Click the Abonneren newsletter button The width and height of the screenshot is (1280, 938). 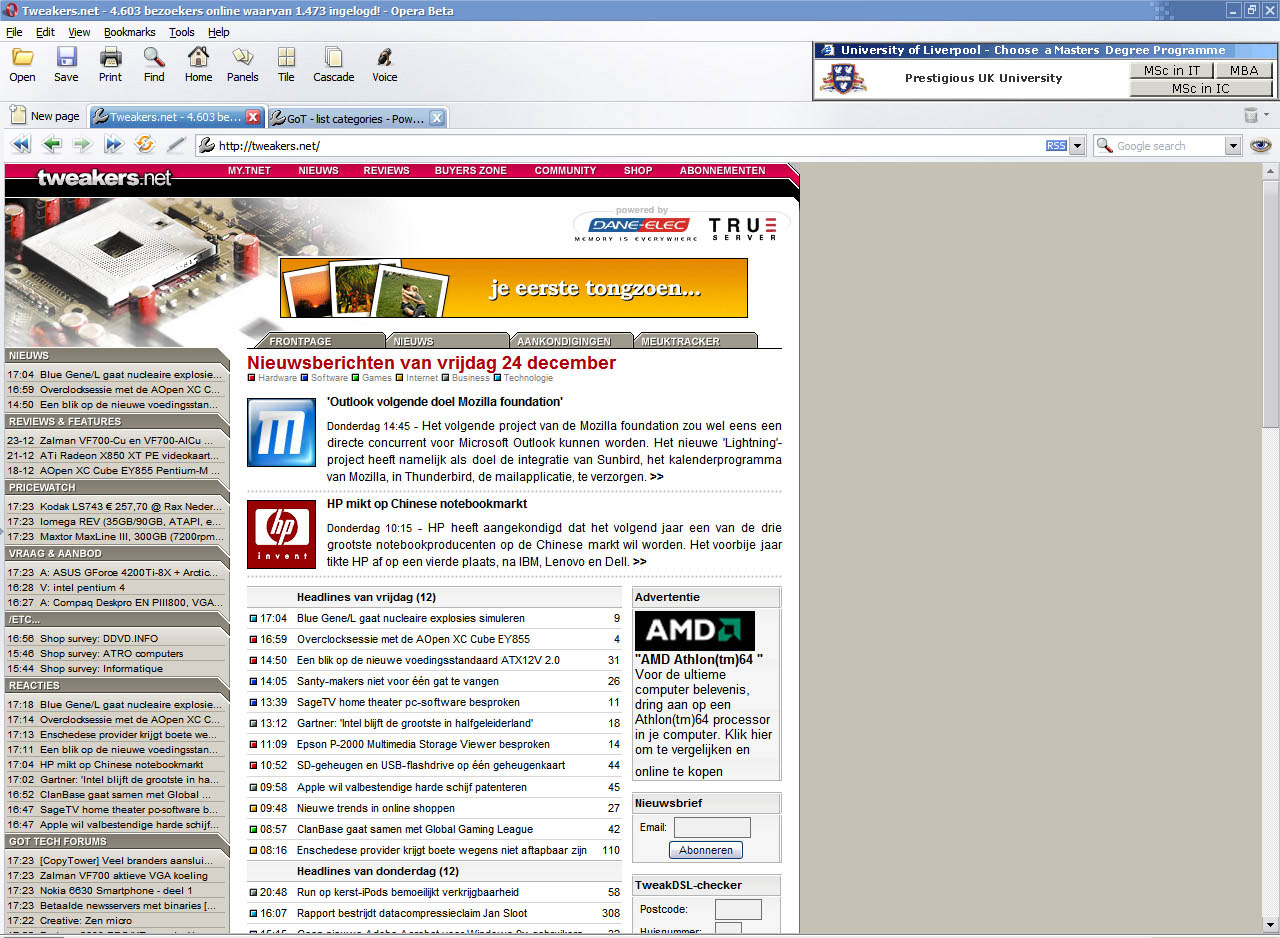706,850
